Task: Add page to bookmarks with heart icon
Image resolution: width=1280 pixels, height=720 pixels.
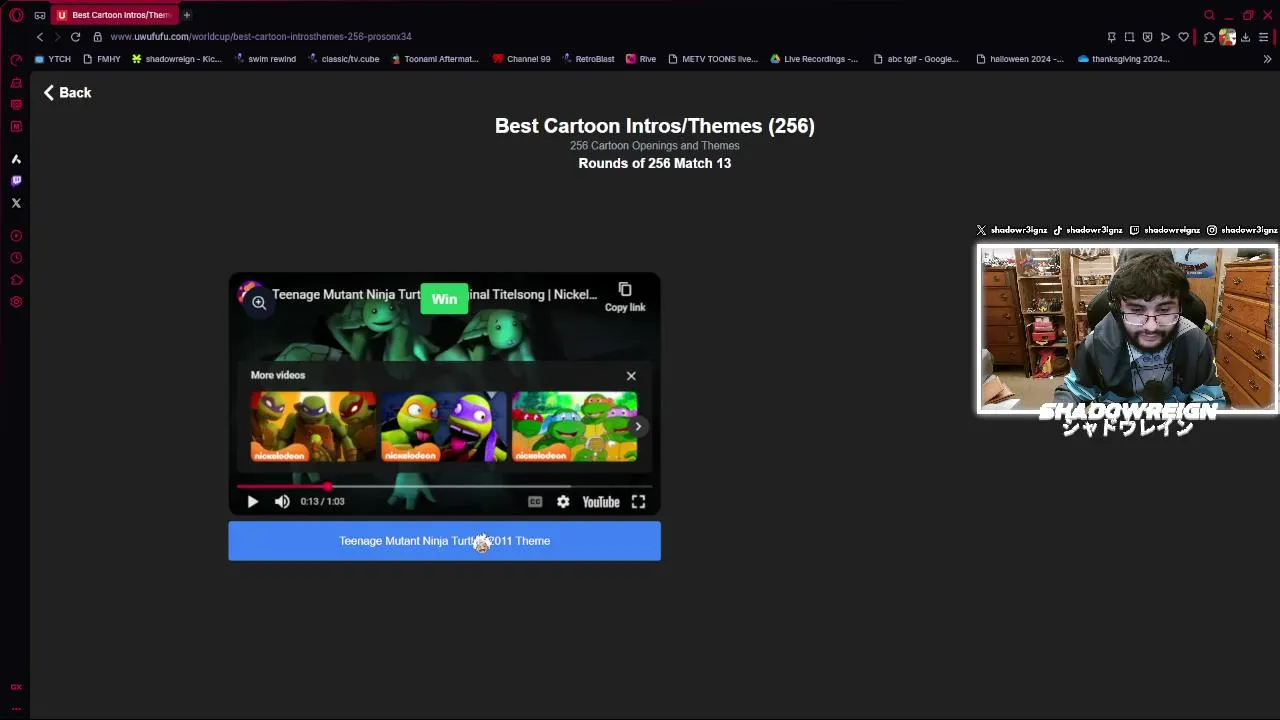Action: click(1183, 37)
